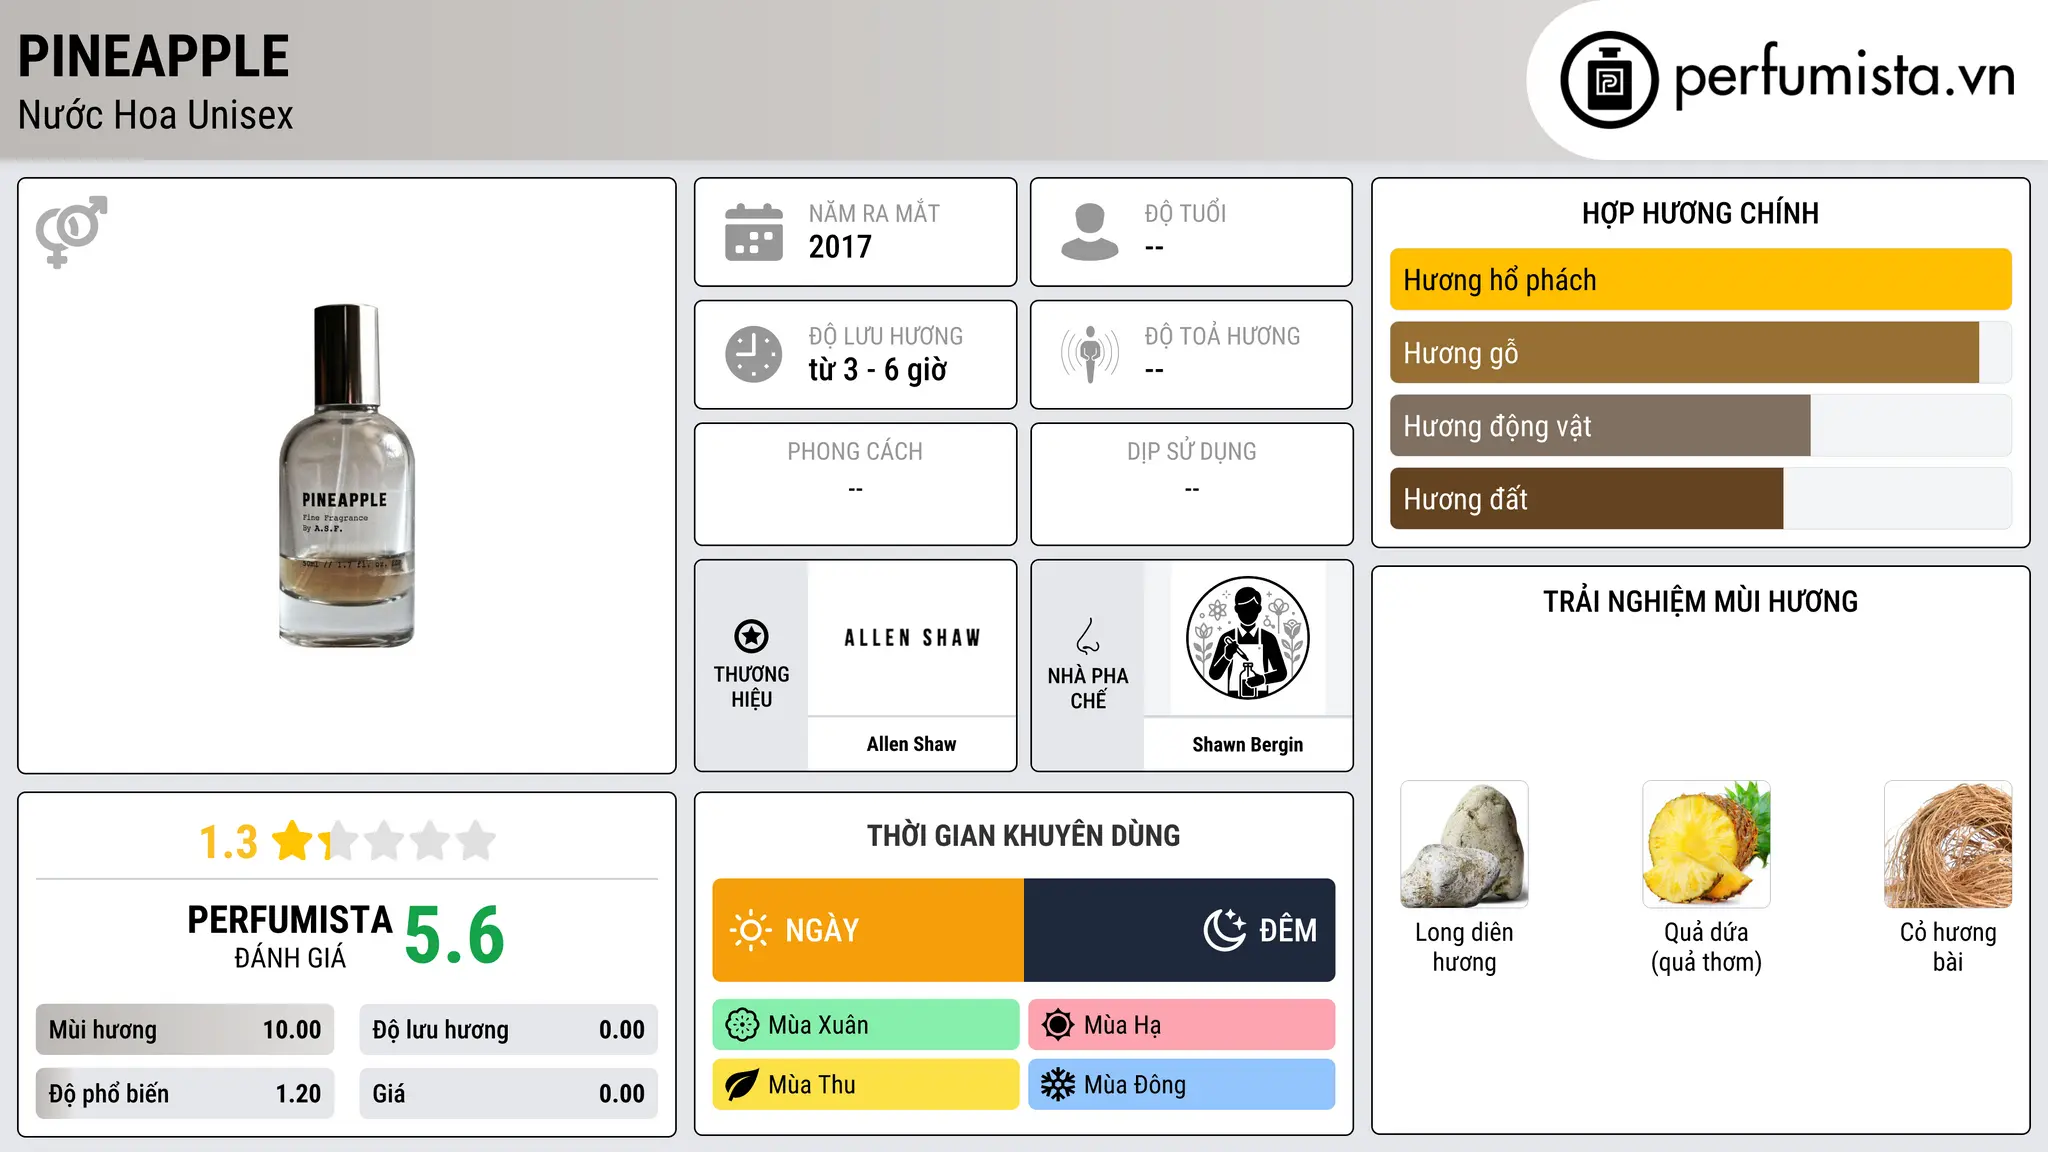Click the sun icon in the Ngày panel

[x=750, y=930]
